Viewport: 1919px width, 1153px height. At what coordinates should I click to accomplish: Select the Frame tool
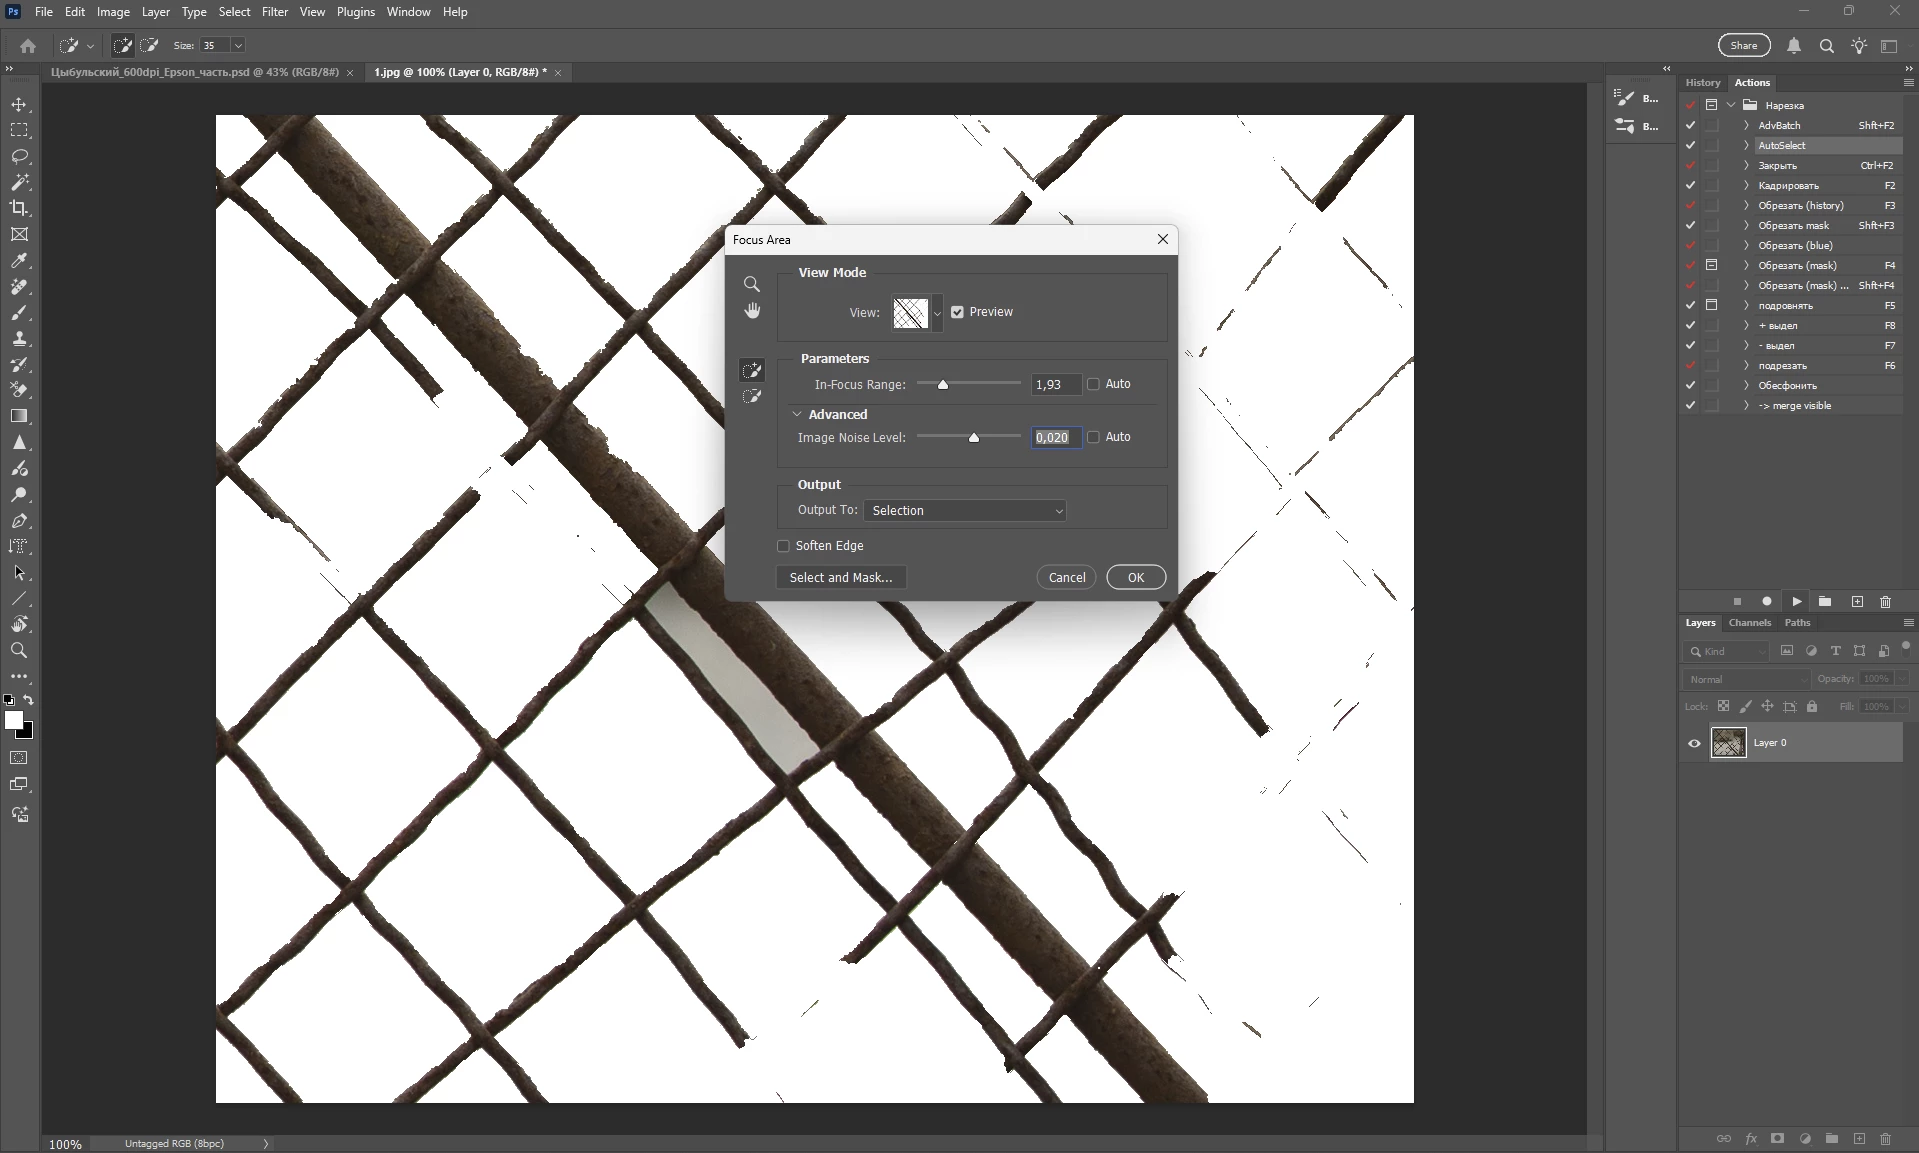pyautogui.click(x=19, y=234)
